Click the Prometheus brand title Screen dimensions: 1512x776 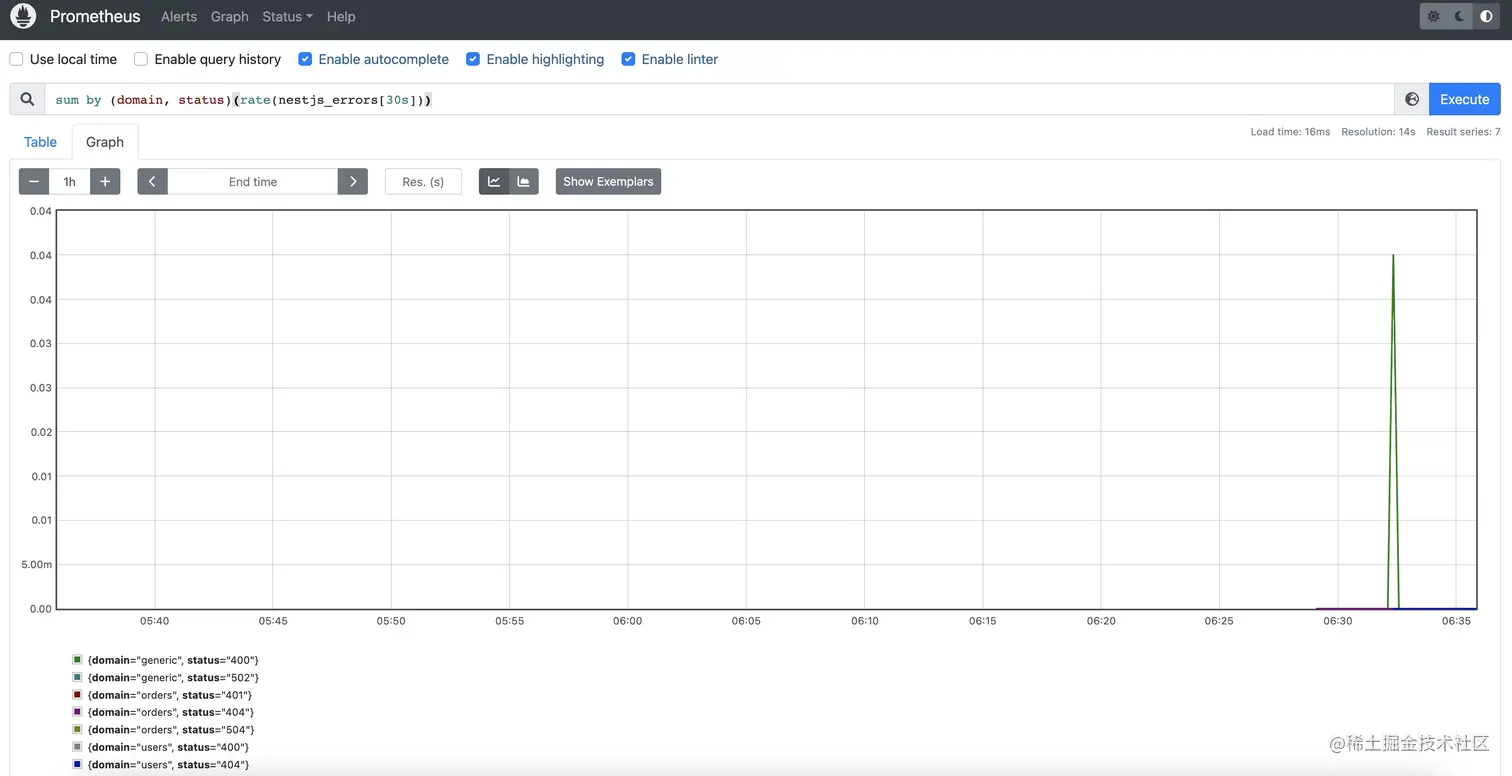click(95, 16)
